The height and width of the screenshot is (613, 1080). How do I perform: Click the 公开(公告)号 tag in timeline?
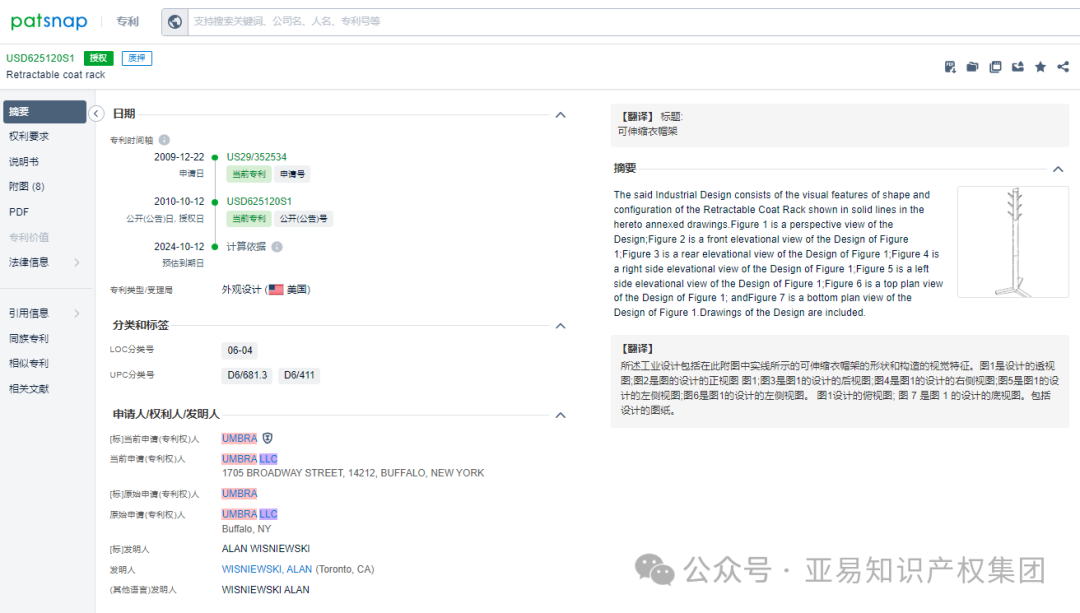(x=303, y=218)
